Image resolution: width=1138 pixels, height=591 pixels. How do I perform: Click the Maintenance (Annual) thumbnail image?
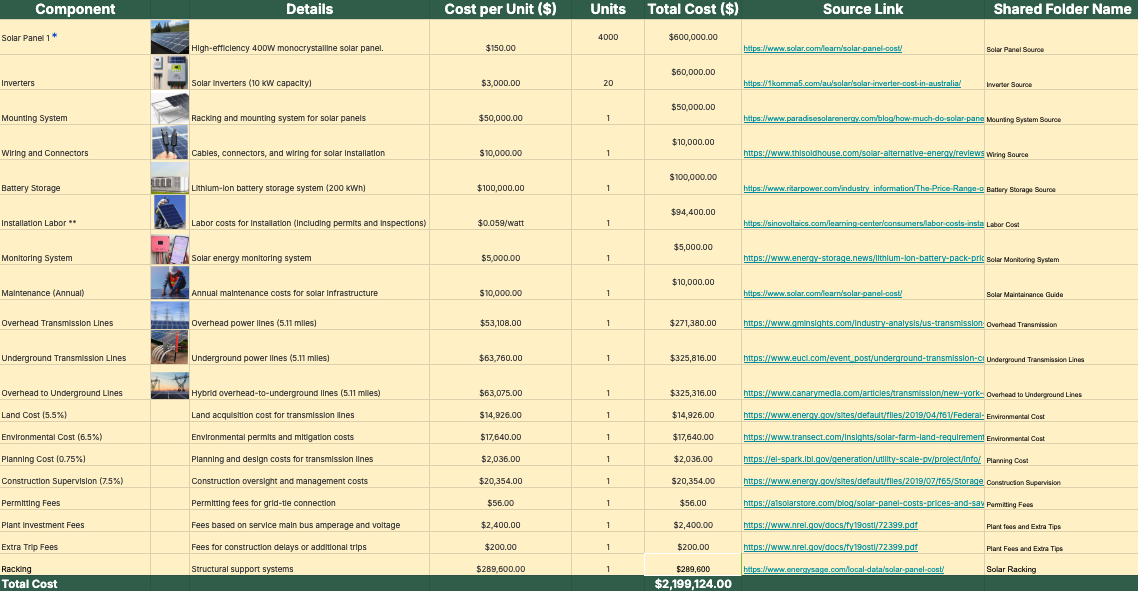(x=170, y=282)
